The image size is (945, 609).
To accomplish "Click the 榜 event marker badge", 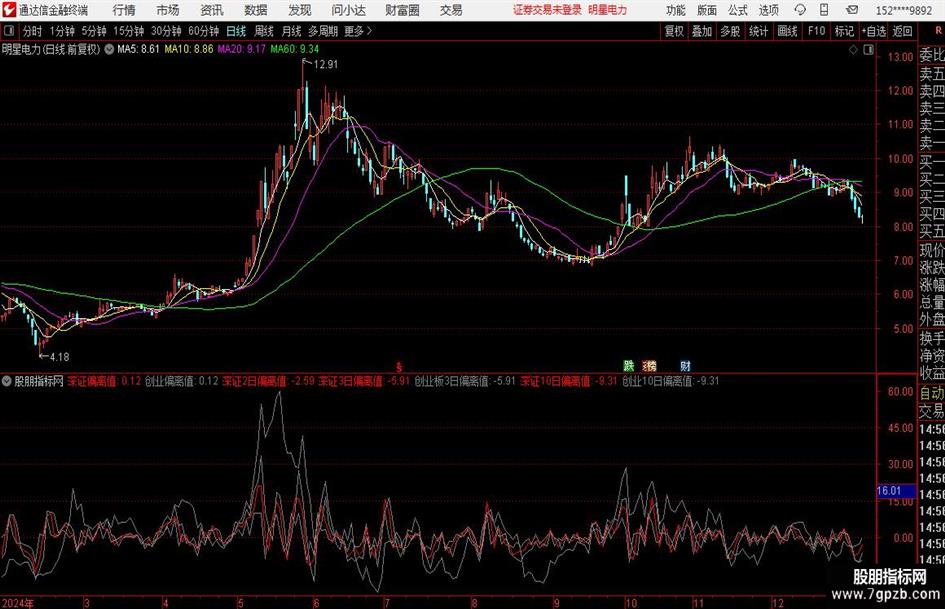I will (650, 365).
